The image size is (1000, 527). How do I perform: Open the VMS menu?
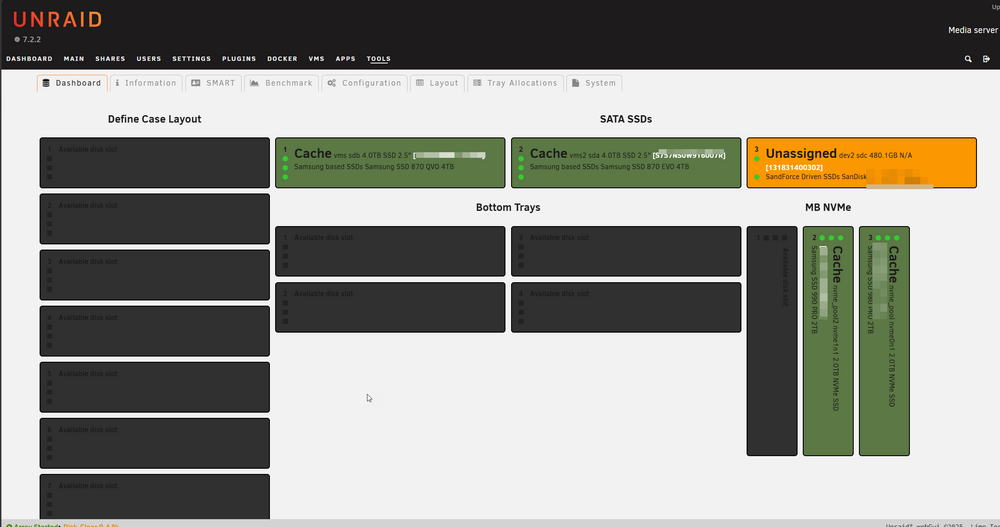pos(316,59)
